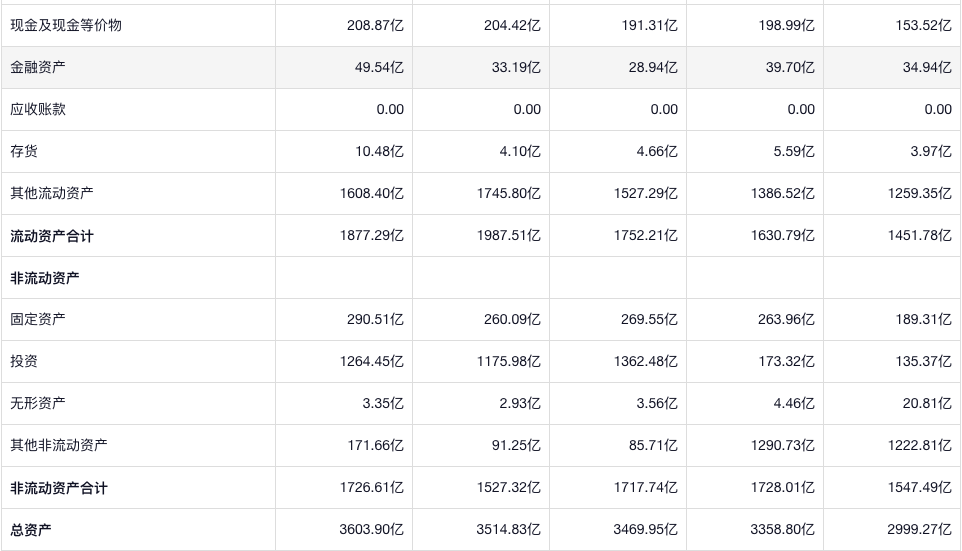Select the 固定资产 row label

38,319
